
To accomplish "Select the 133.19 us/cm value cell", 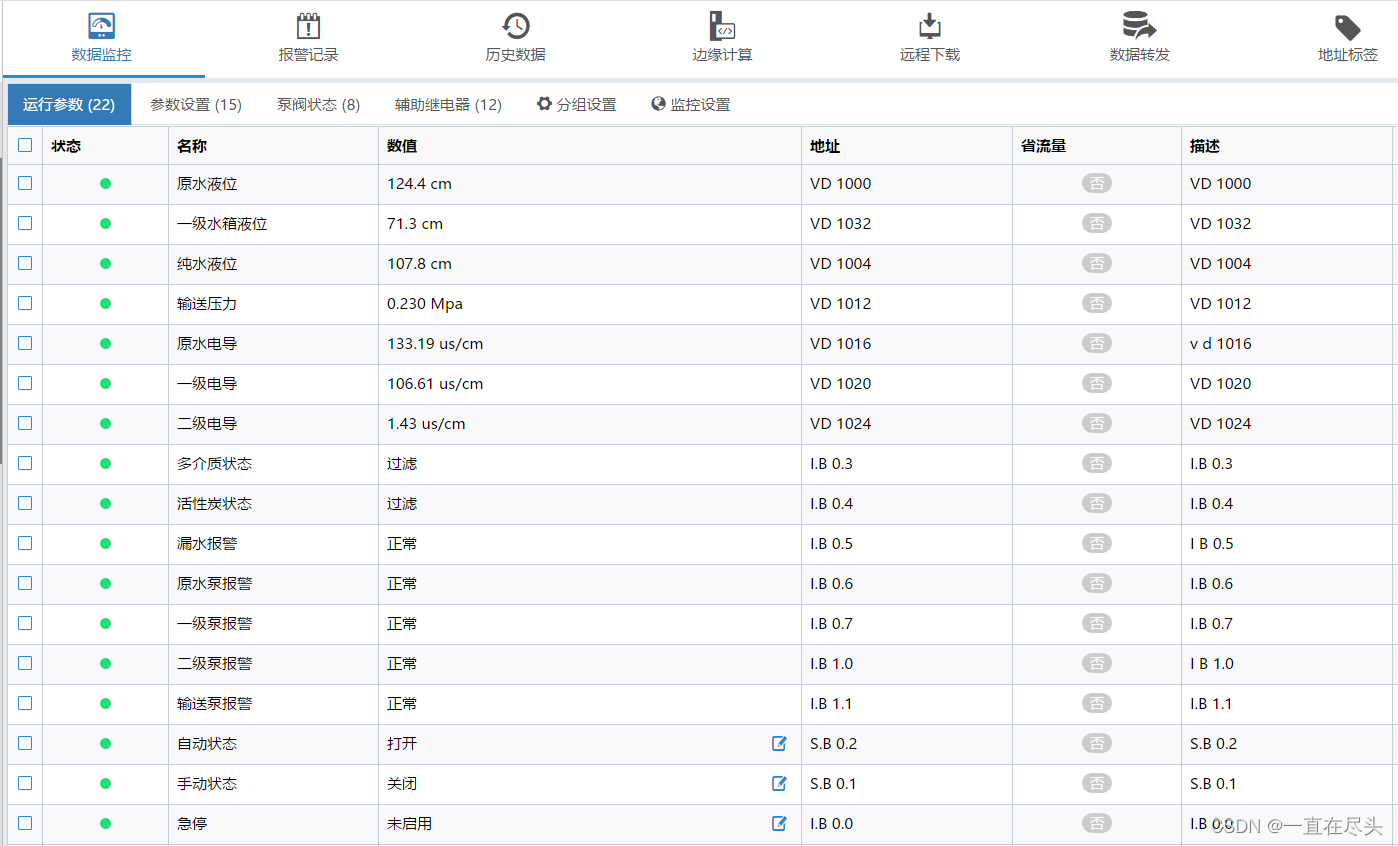I will [590, 344].
